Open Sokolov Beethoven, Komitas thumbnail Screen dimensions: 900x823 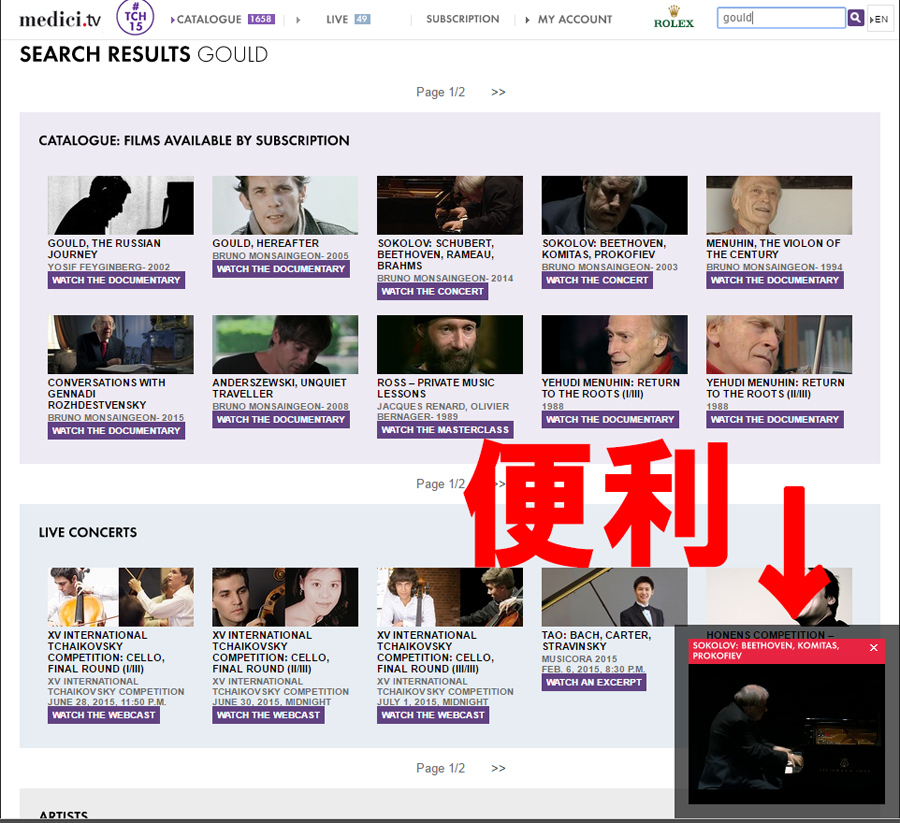614,205
